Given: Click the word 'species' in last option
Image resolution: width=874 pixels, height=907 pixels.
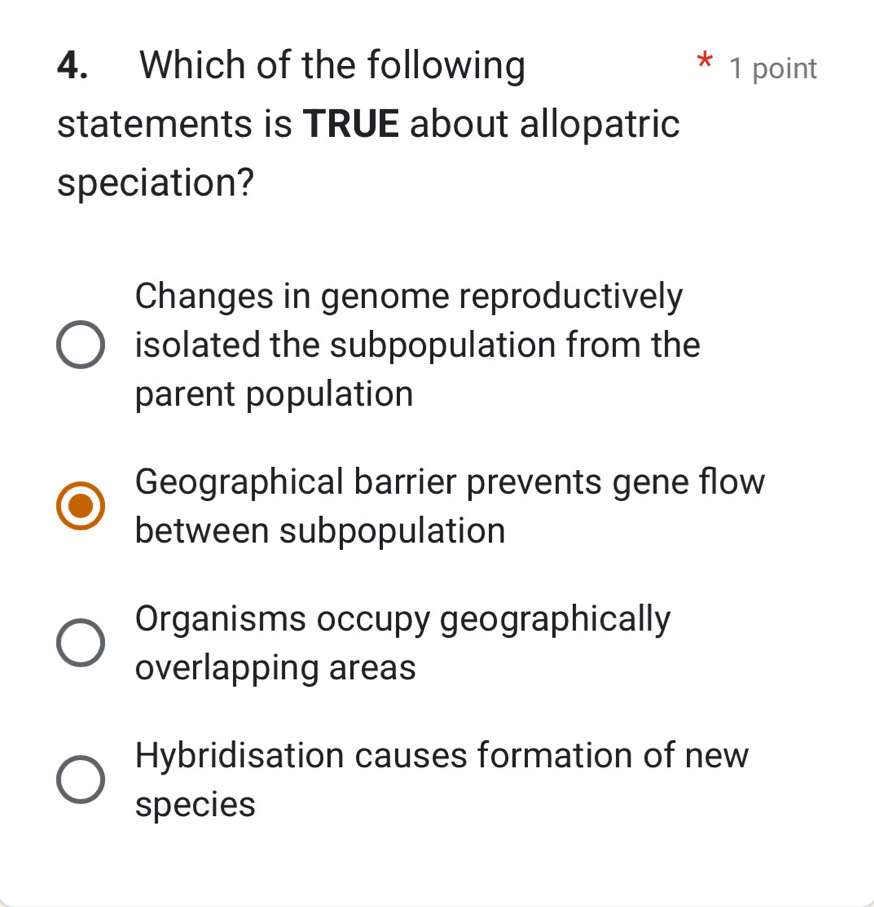Looking at the screenshot, I should [195, 804].
